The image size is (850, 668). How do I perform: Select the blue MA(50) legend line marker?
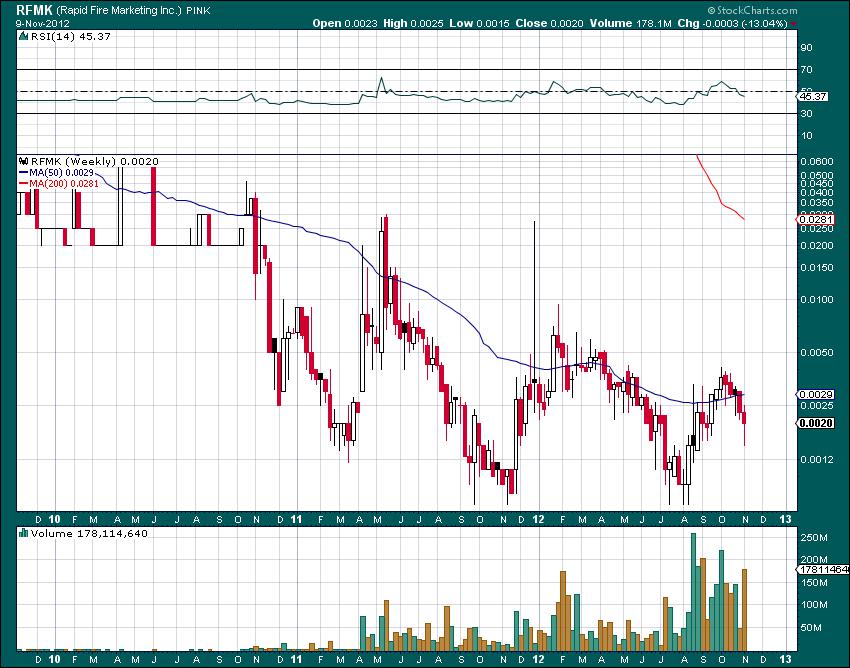click(23, 172)
